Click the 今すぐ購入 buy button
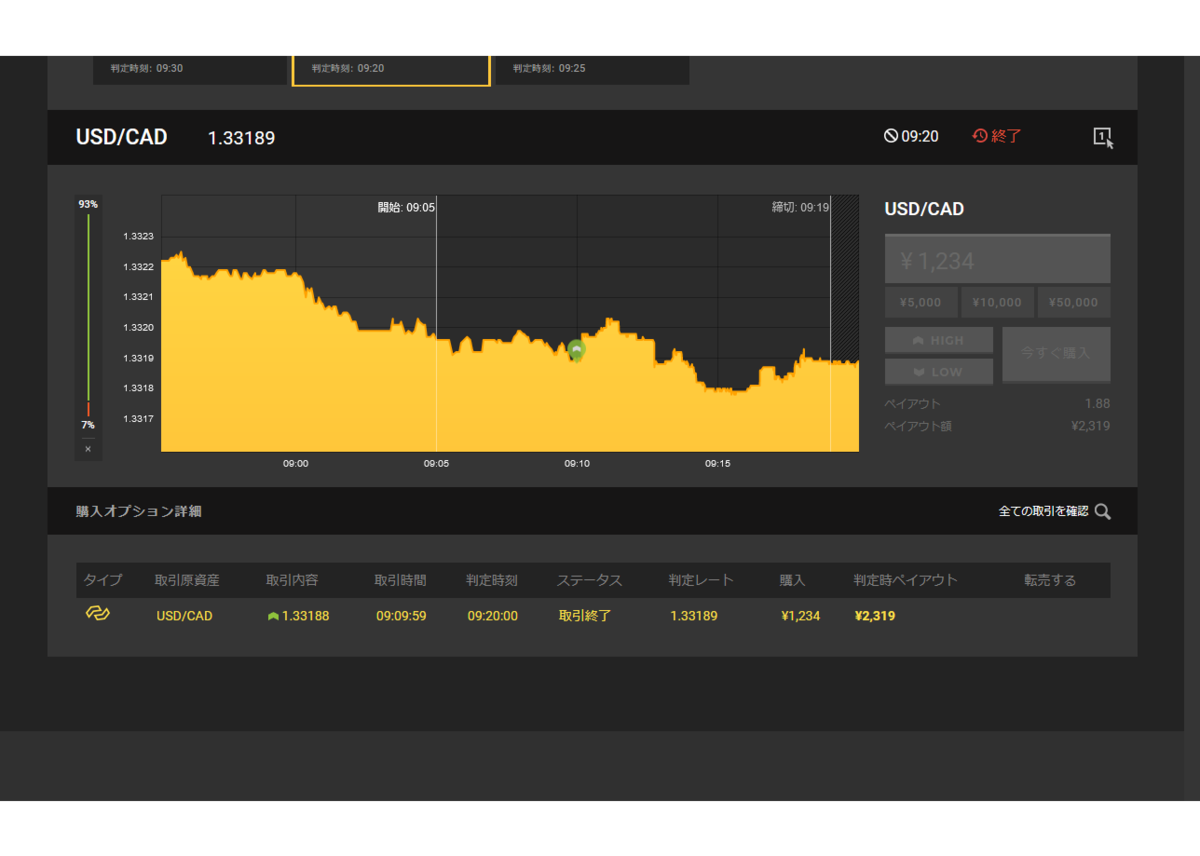This screenshot has height=856, width=1200. 1056,354
